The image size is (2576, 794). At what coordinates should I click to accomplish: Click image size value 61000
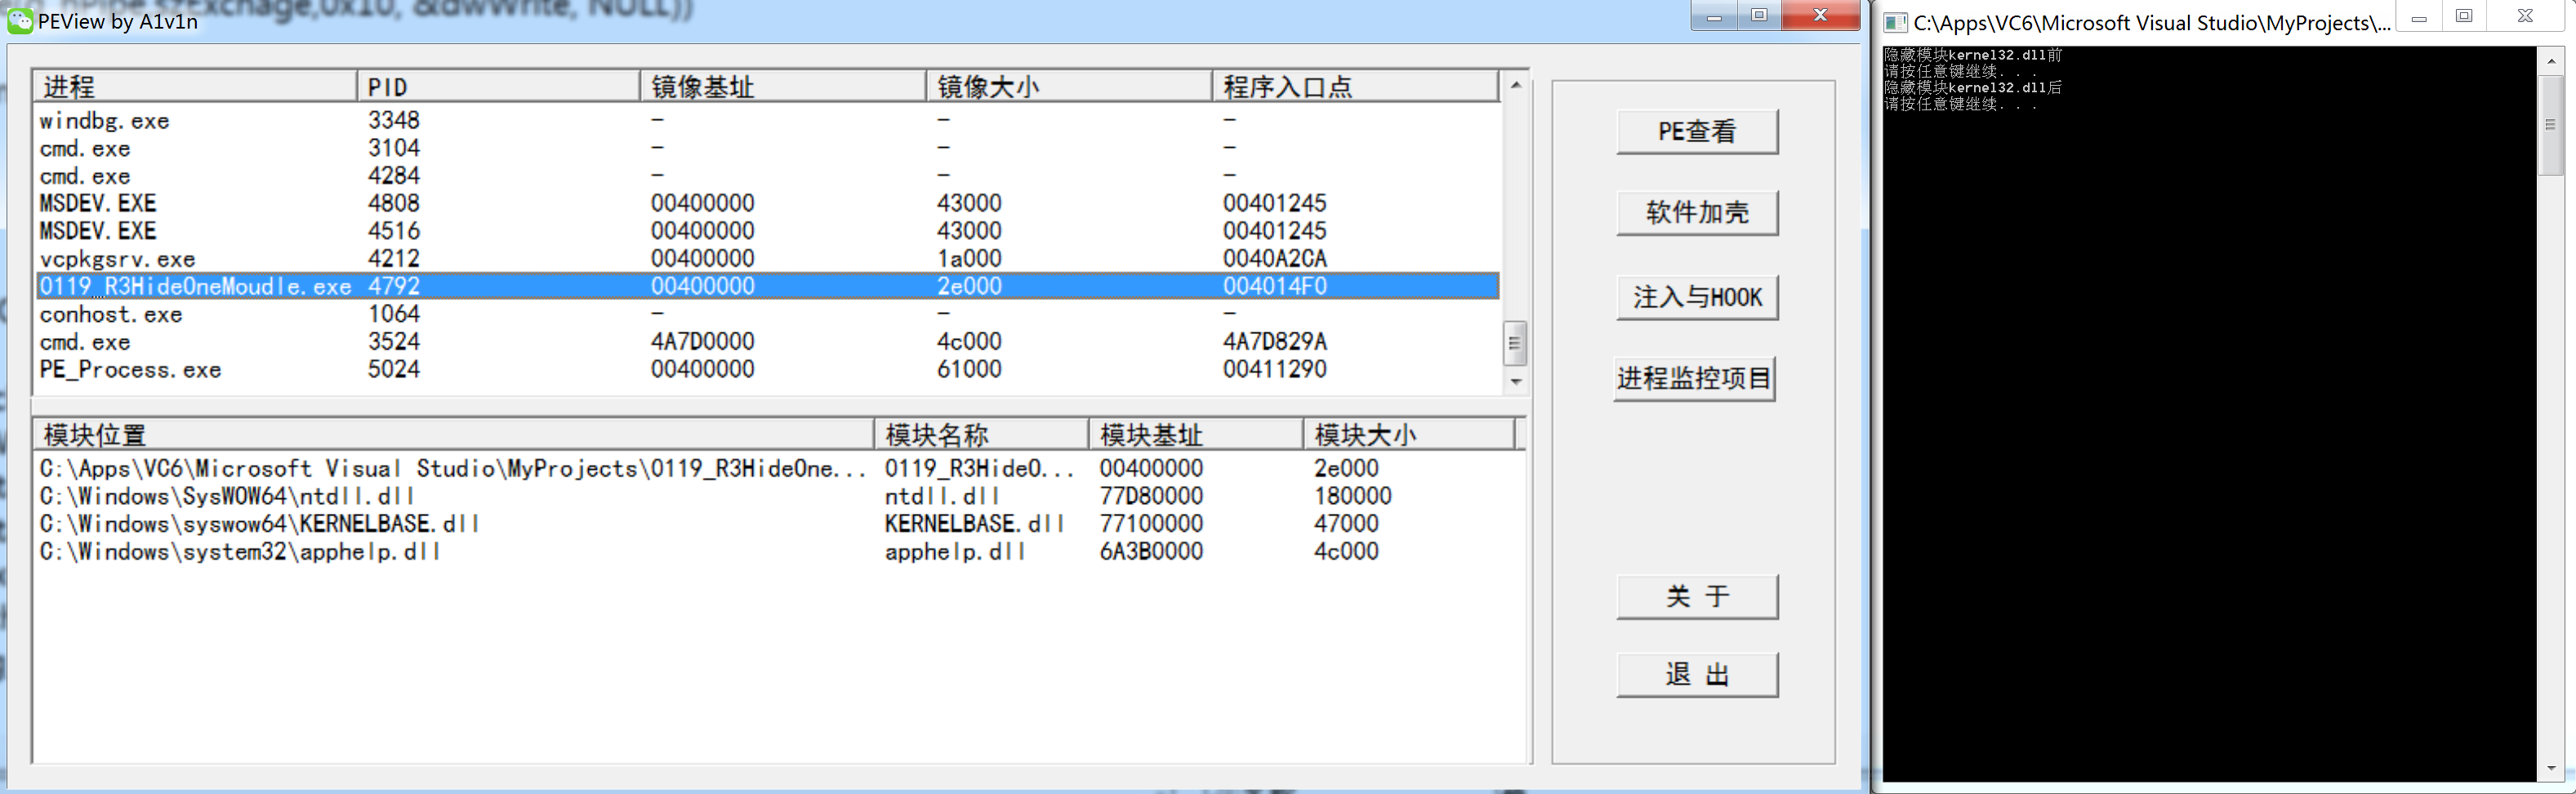pos(969,370)
